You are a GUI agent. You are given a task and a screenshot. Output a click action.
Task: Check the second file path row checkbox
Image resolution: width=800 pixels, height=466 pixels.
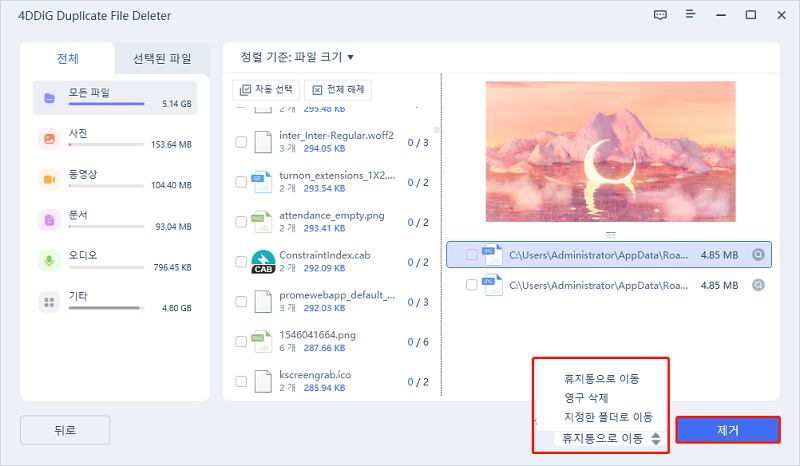pos(471,285)
